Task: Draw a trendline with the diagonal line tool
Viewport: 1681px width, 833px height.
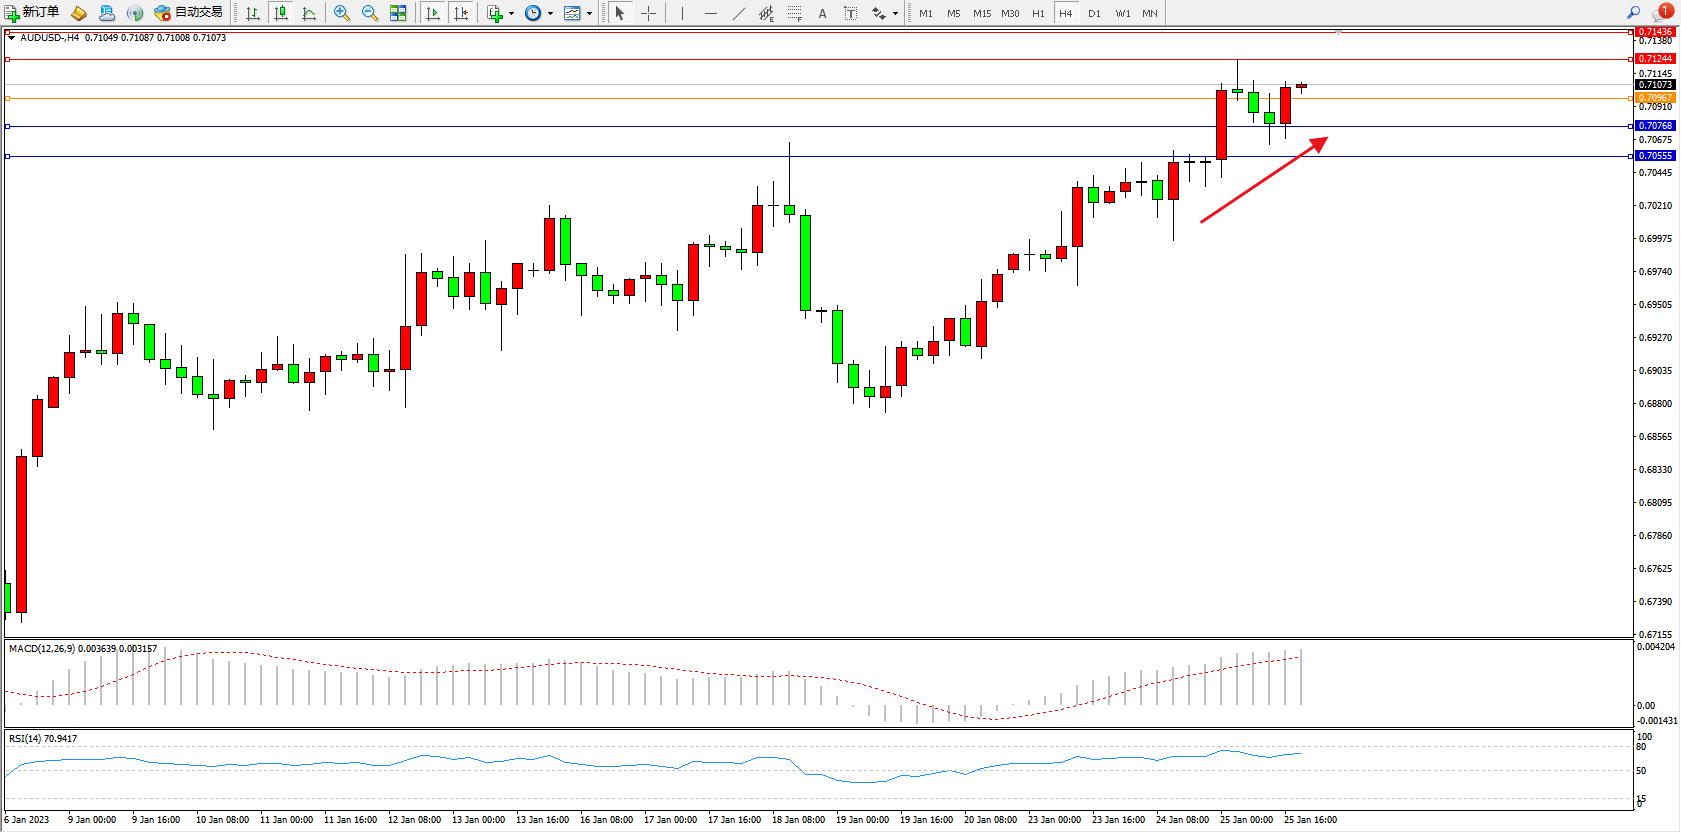Action: click(x=738, y=13)
